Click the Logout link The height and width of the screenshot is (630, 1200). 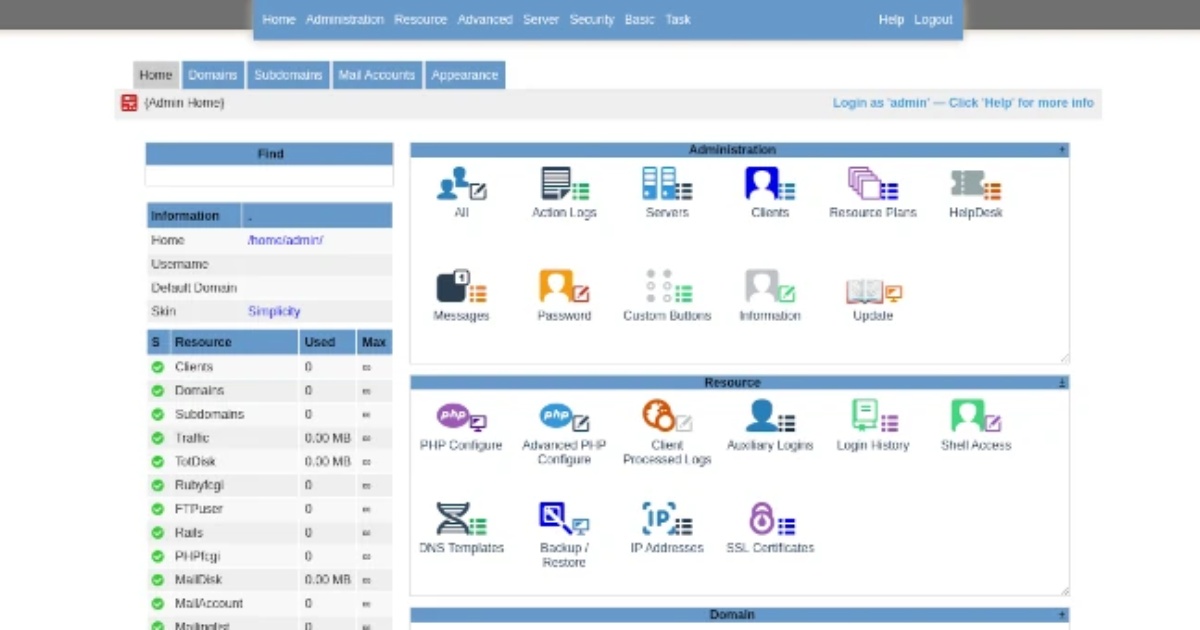tap(933, 19)
